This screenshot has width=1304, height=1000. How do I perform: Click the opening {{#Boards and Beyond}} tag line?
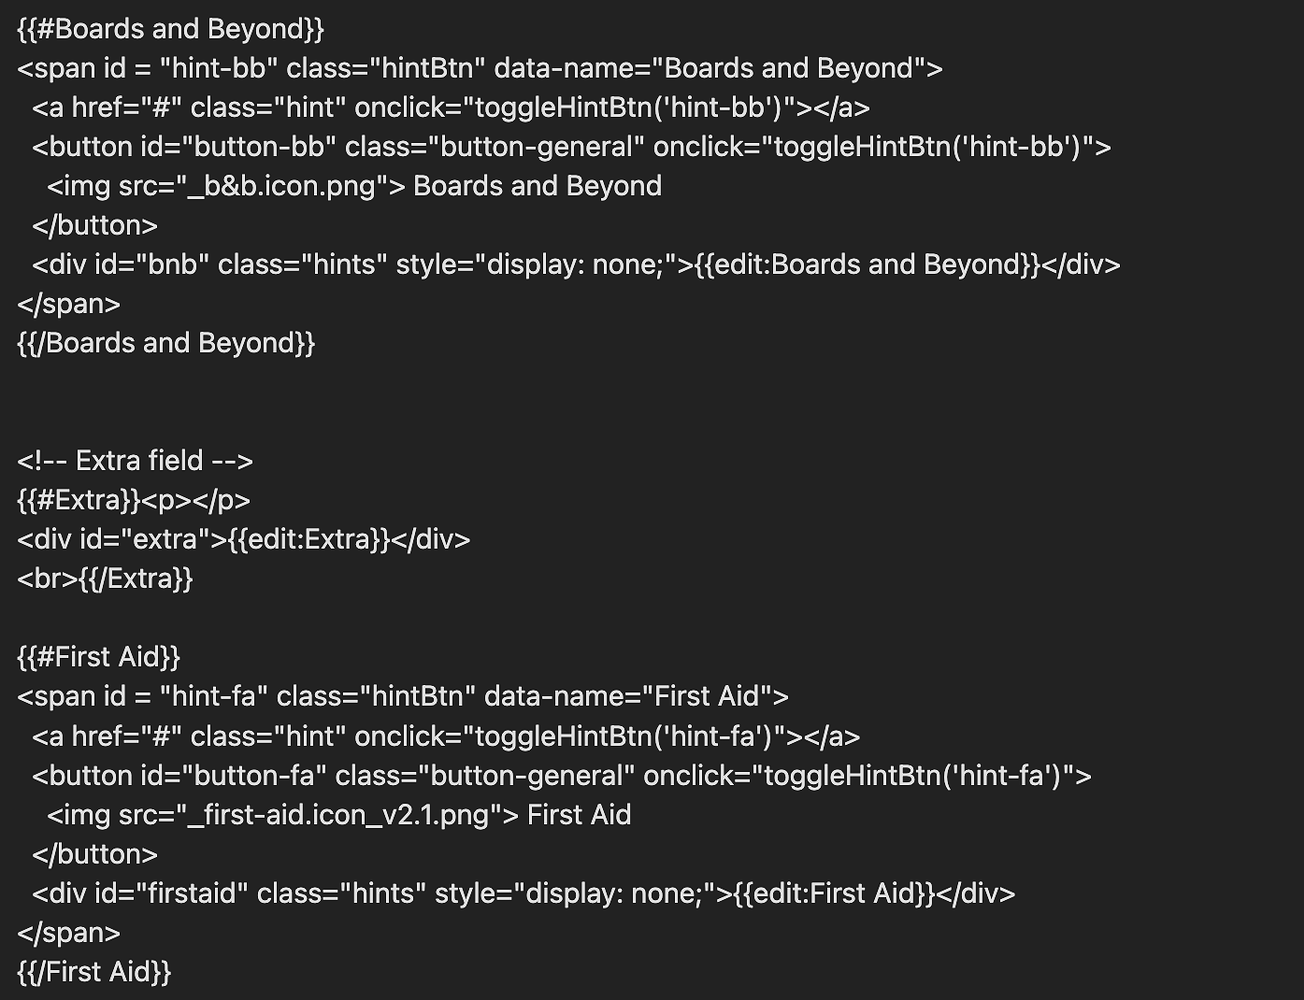[x=170, y=29]
